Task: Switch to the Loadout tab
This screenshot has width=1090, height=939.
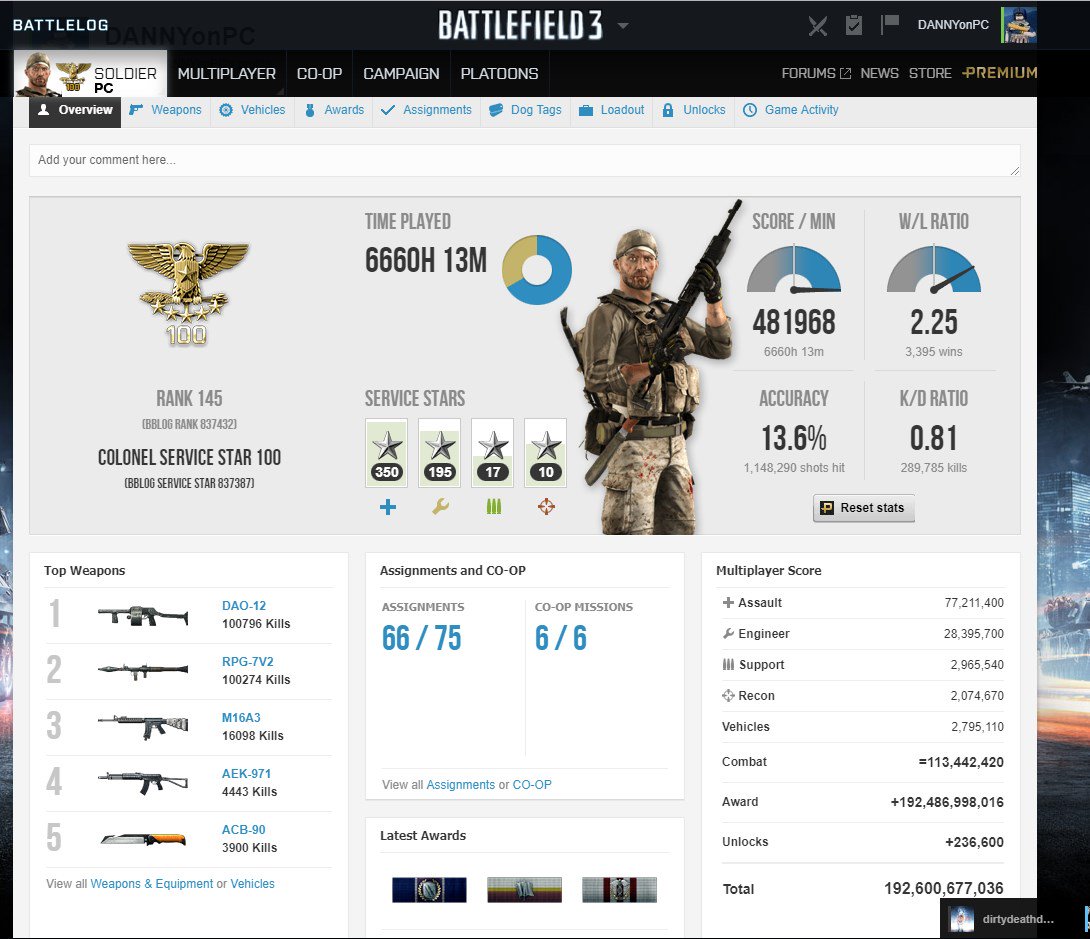Action: (x=612, y=110)
